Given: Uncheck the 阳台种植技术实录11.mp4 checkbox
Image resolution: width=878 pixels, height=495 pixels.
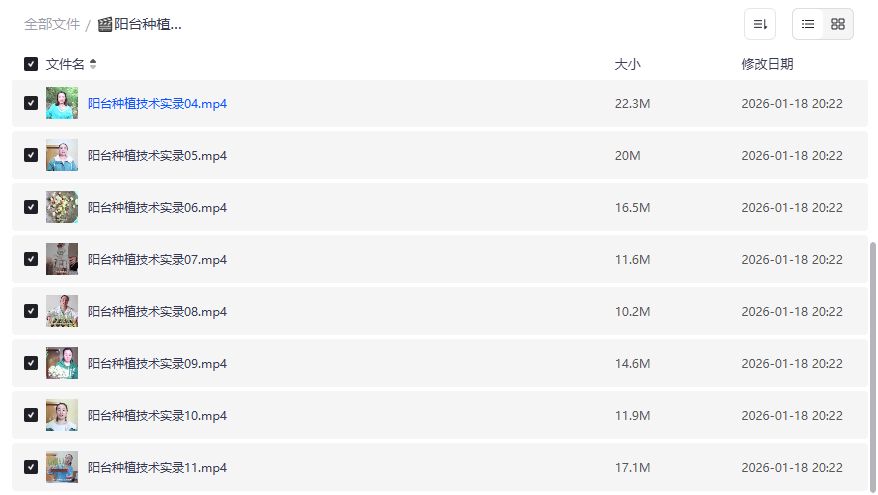Looking at the screenshot, I should coord(31,467).
